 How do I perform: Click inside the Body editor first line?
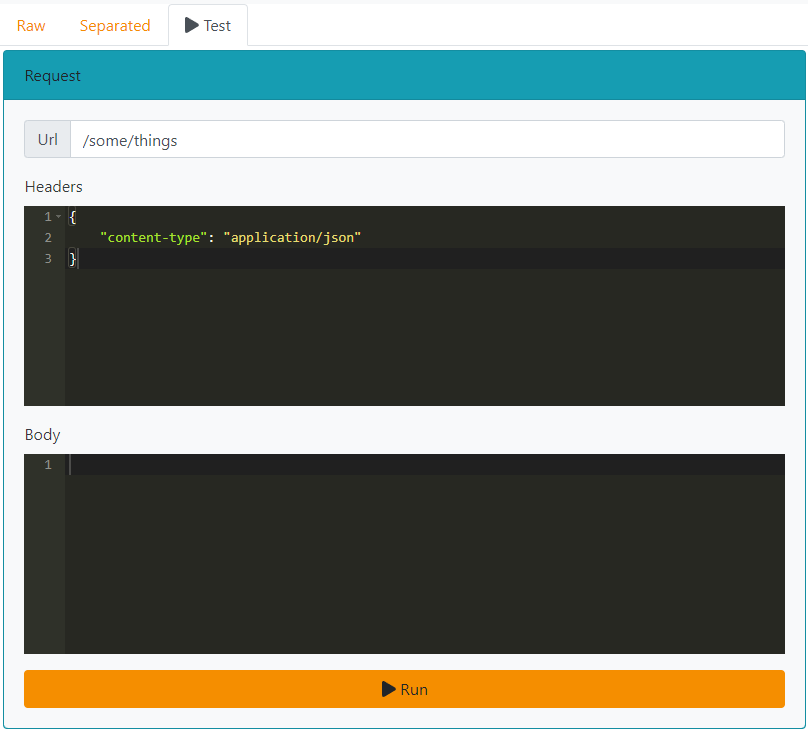[x=425, y=465]
